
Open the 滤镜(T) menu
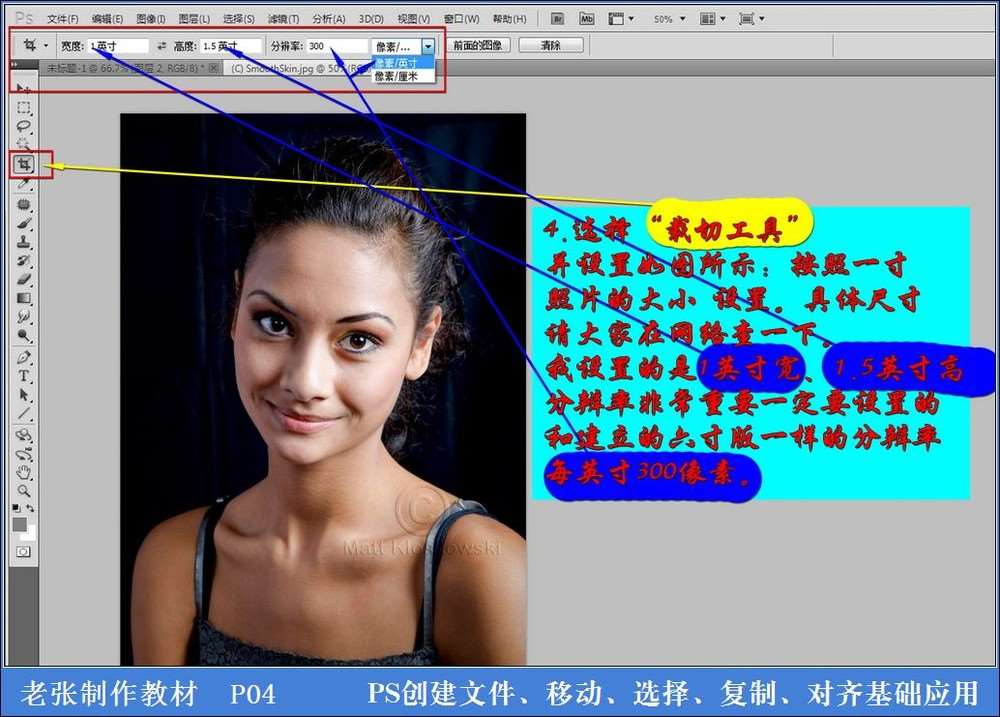[x=283, y=19]
